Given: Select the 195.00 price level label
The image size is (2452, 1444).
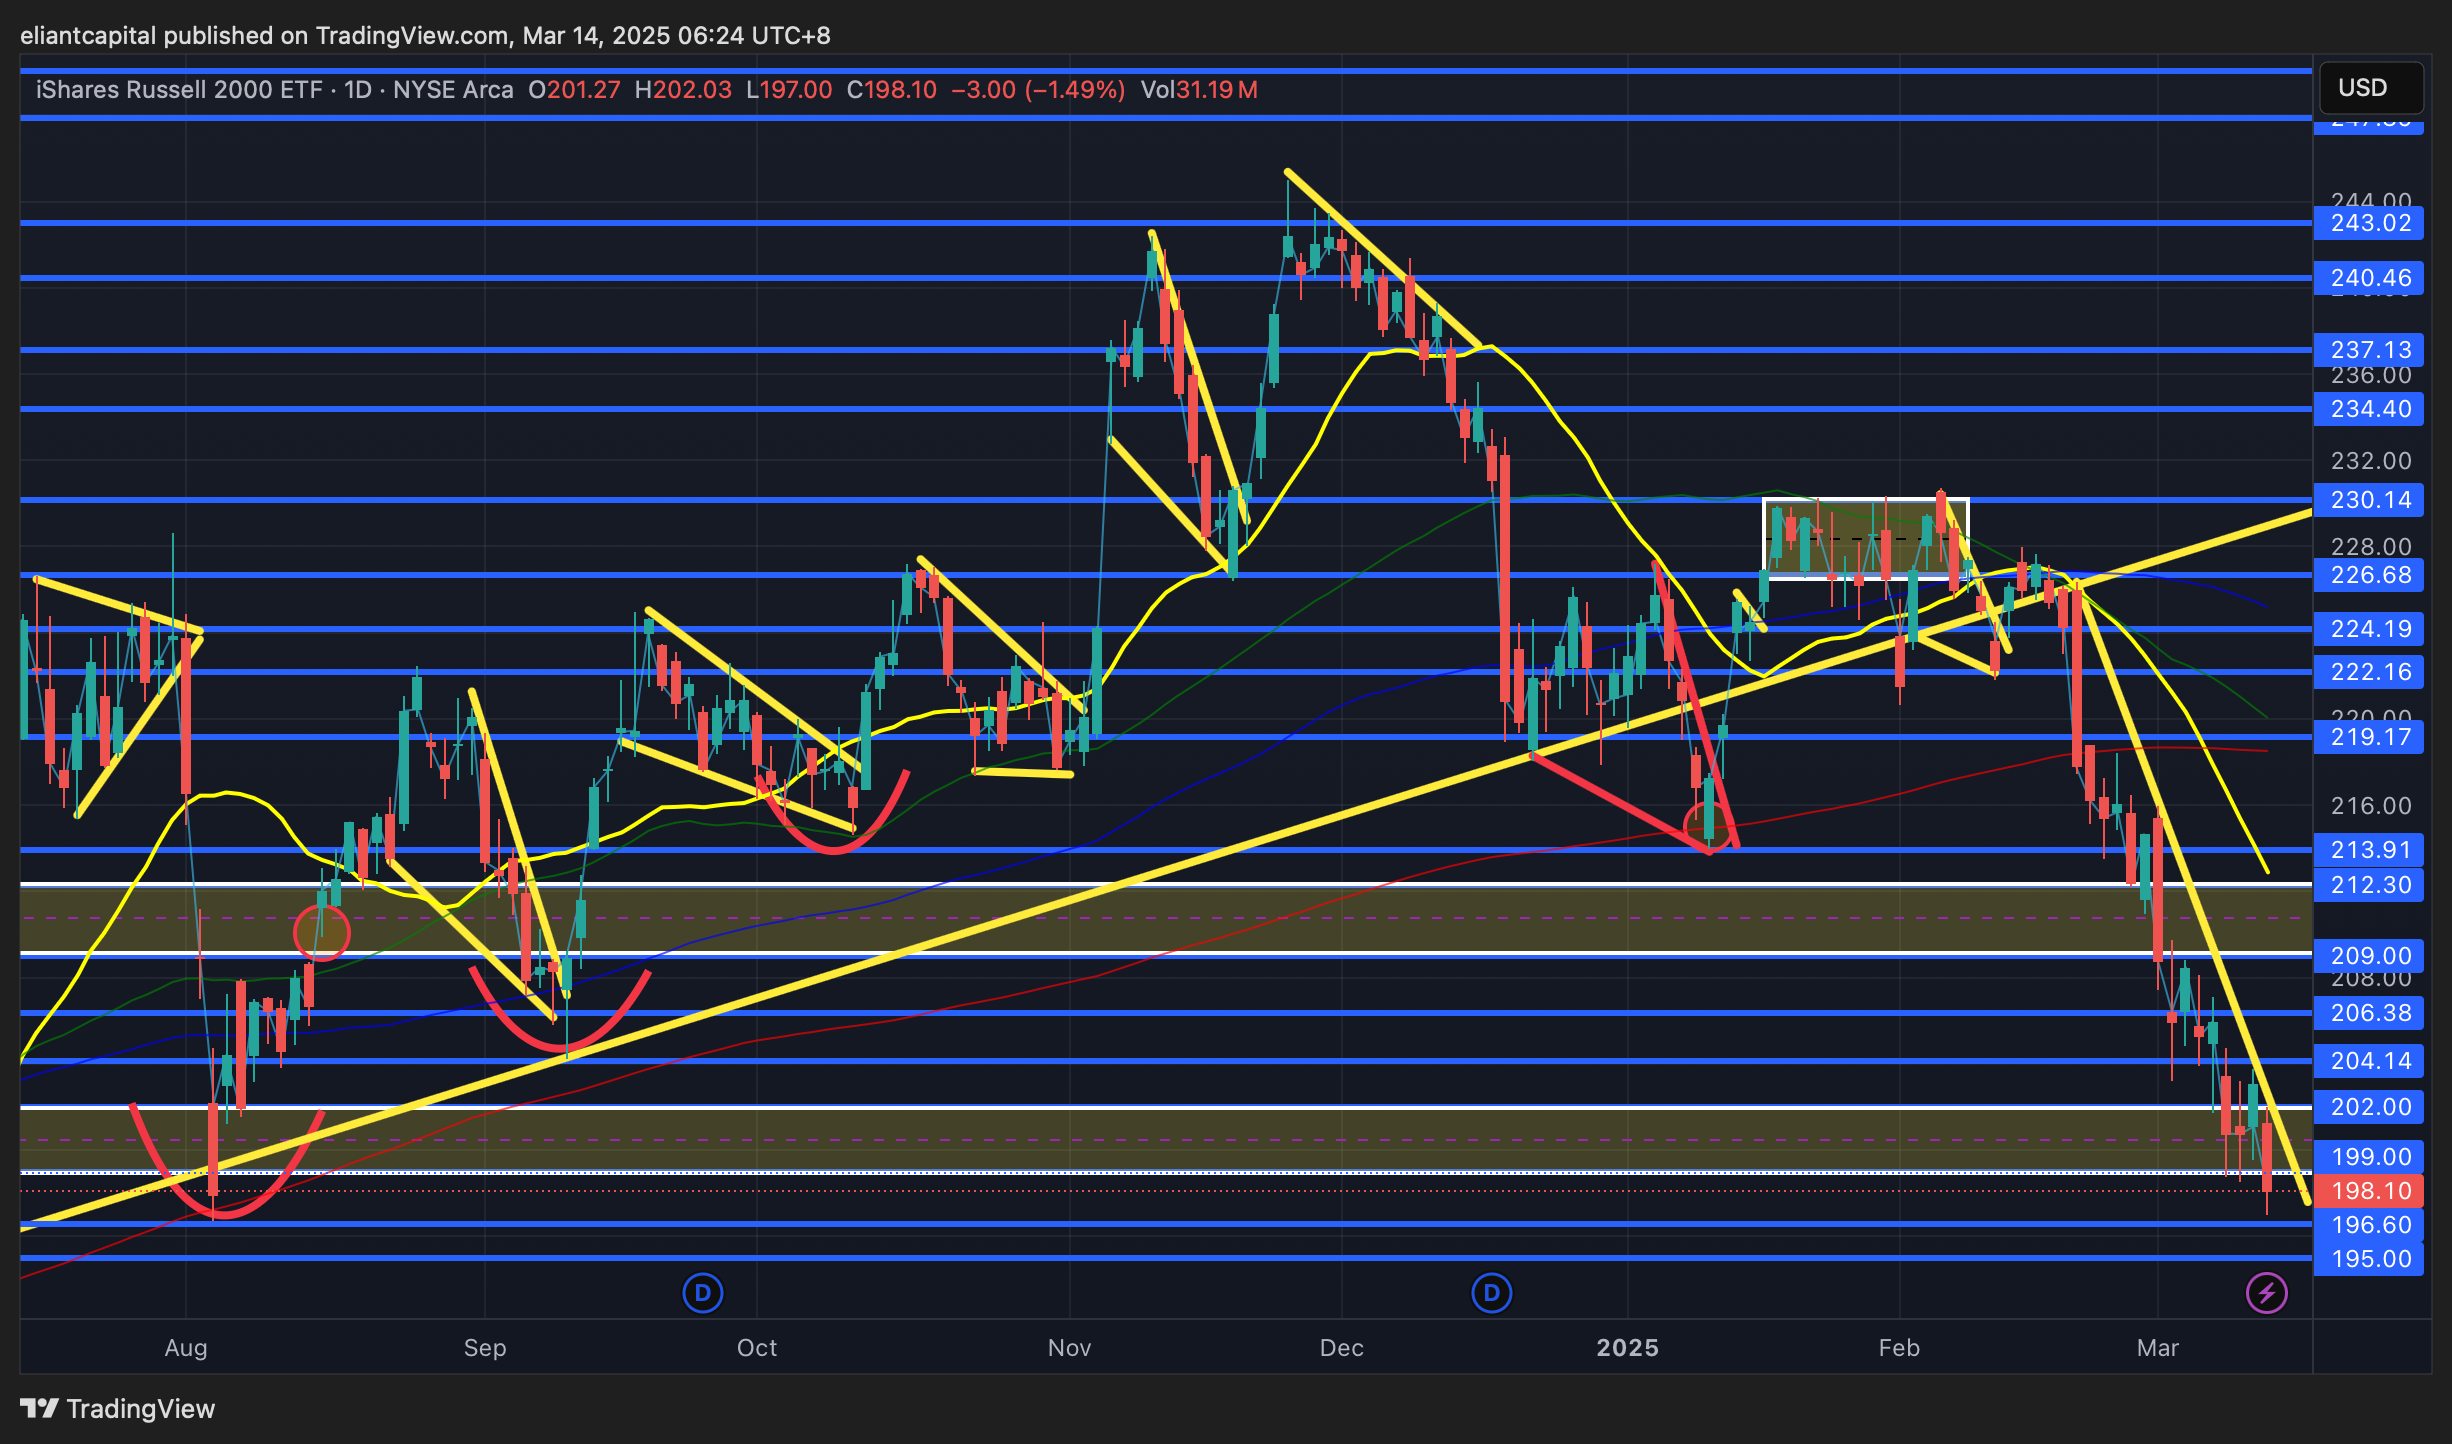Looking at the screenshot, I should tap(2369, 1259).
